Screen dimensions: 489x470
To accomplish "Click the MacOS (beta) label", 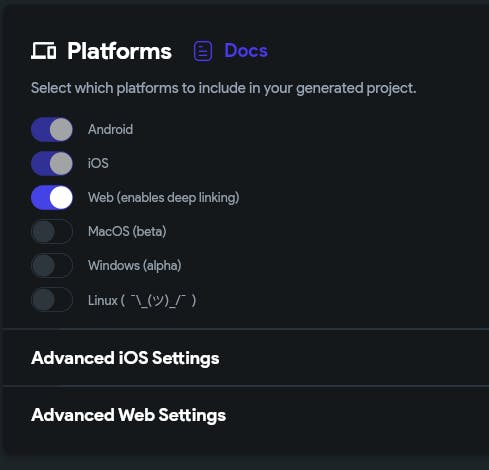I will point(127,232).
